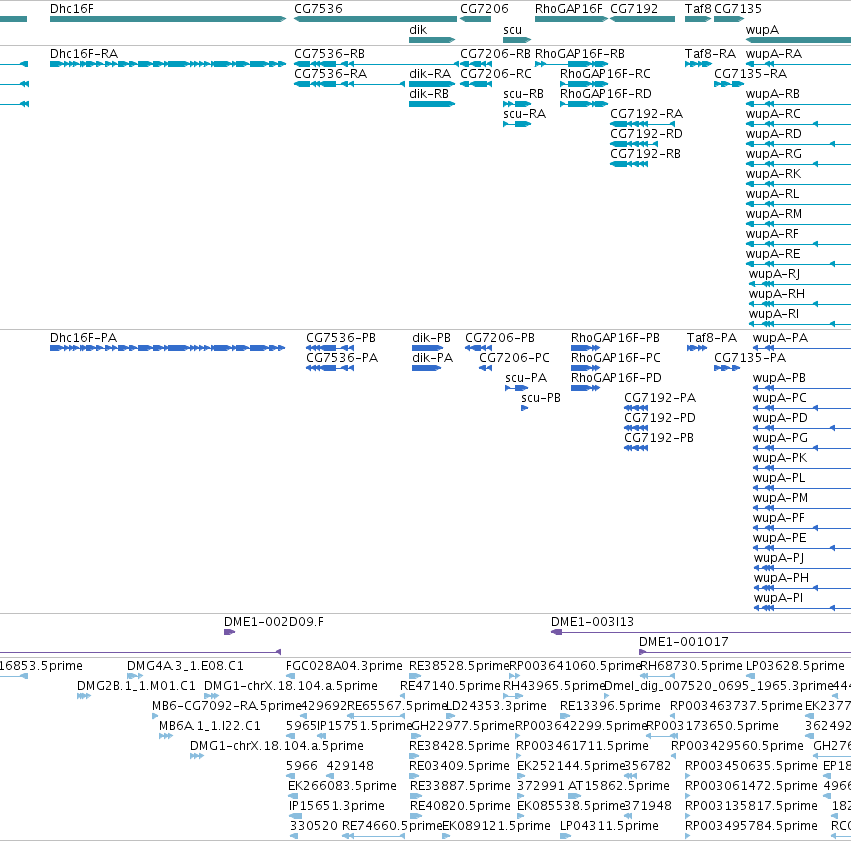Click EST LP04311.5prime
The width and height of the screenshot is (851, 841).
pyautogui.click(x=566, y=836)
